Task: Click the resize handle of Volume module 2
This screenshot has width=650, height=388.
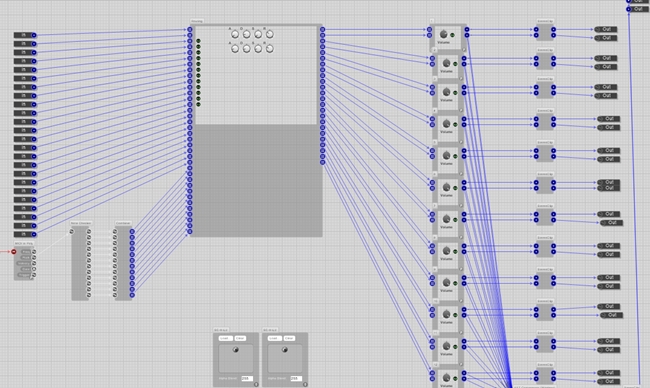Action: tap(461, 79)
